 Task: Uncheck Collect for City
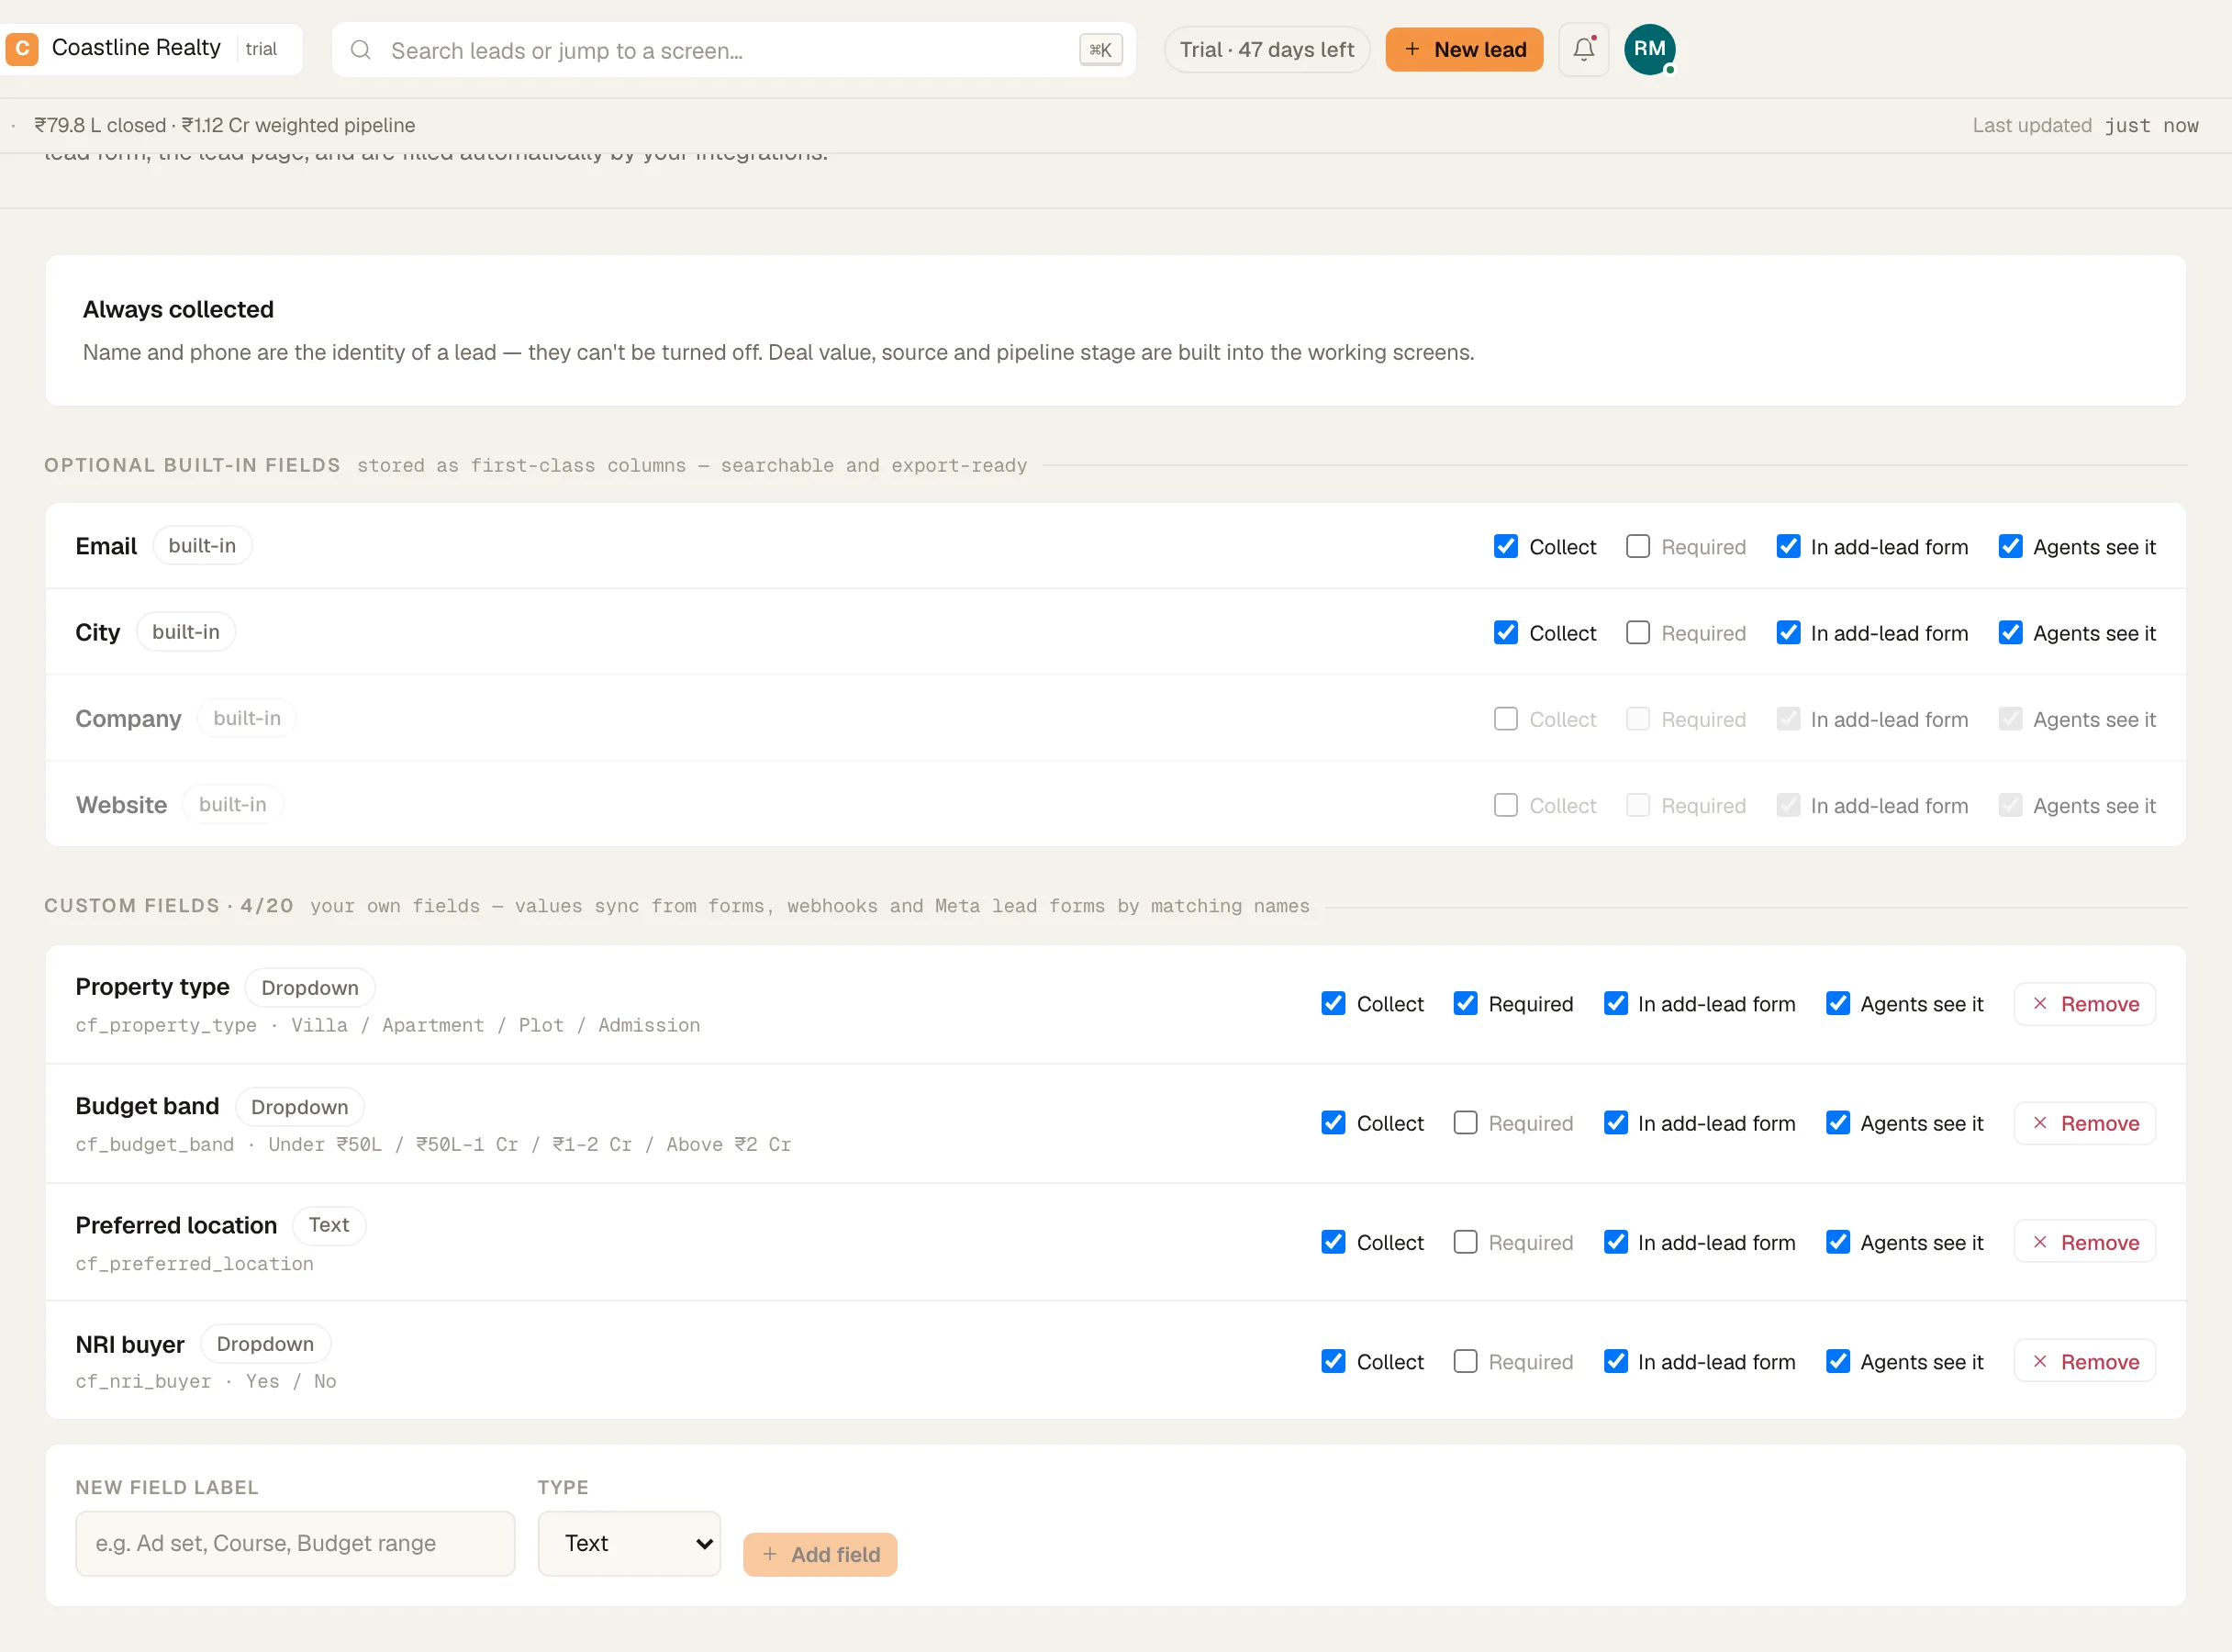pyautogui.click(x=1505, y=632)
